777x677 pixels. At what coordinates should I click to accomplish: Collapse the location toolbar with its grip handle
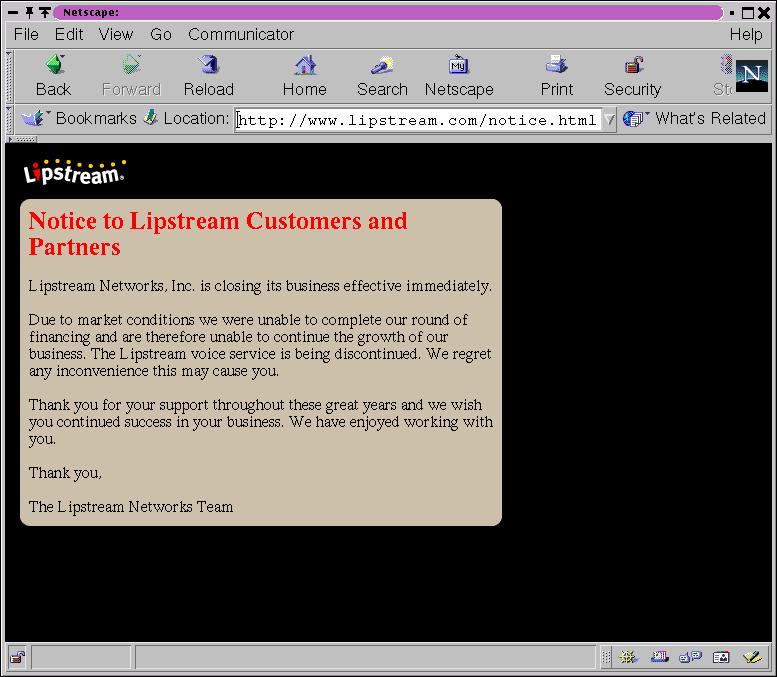point(9,119)
